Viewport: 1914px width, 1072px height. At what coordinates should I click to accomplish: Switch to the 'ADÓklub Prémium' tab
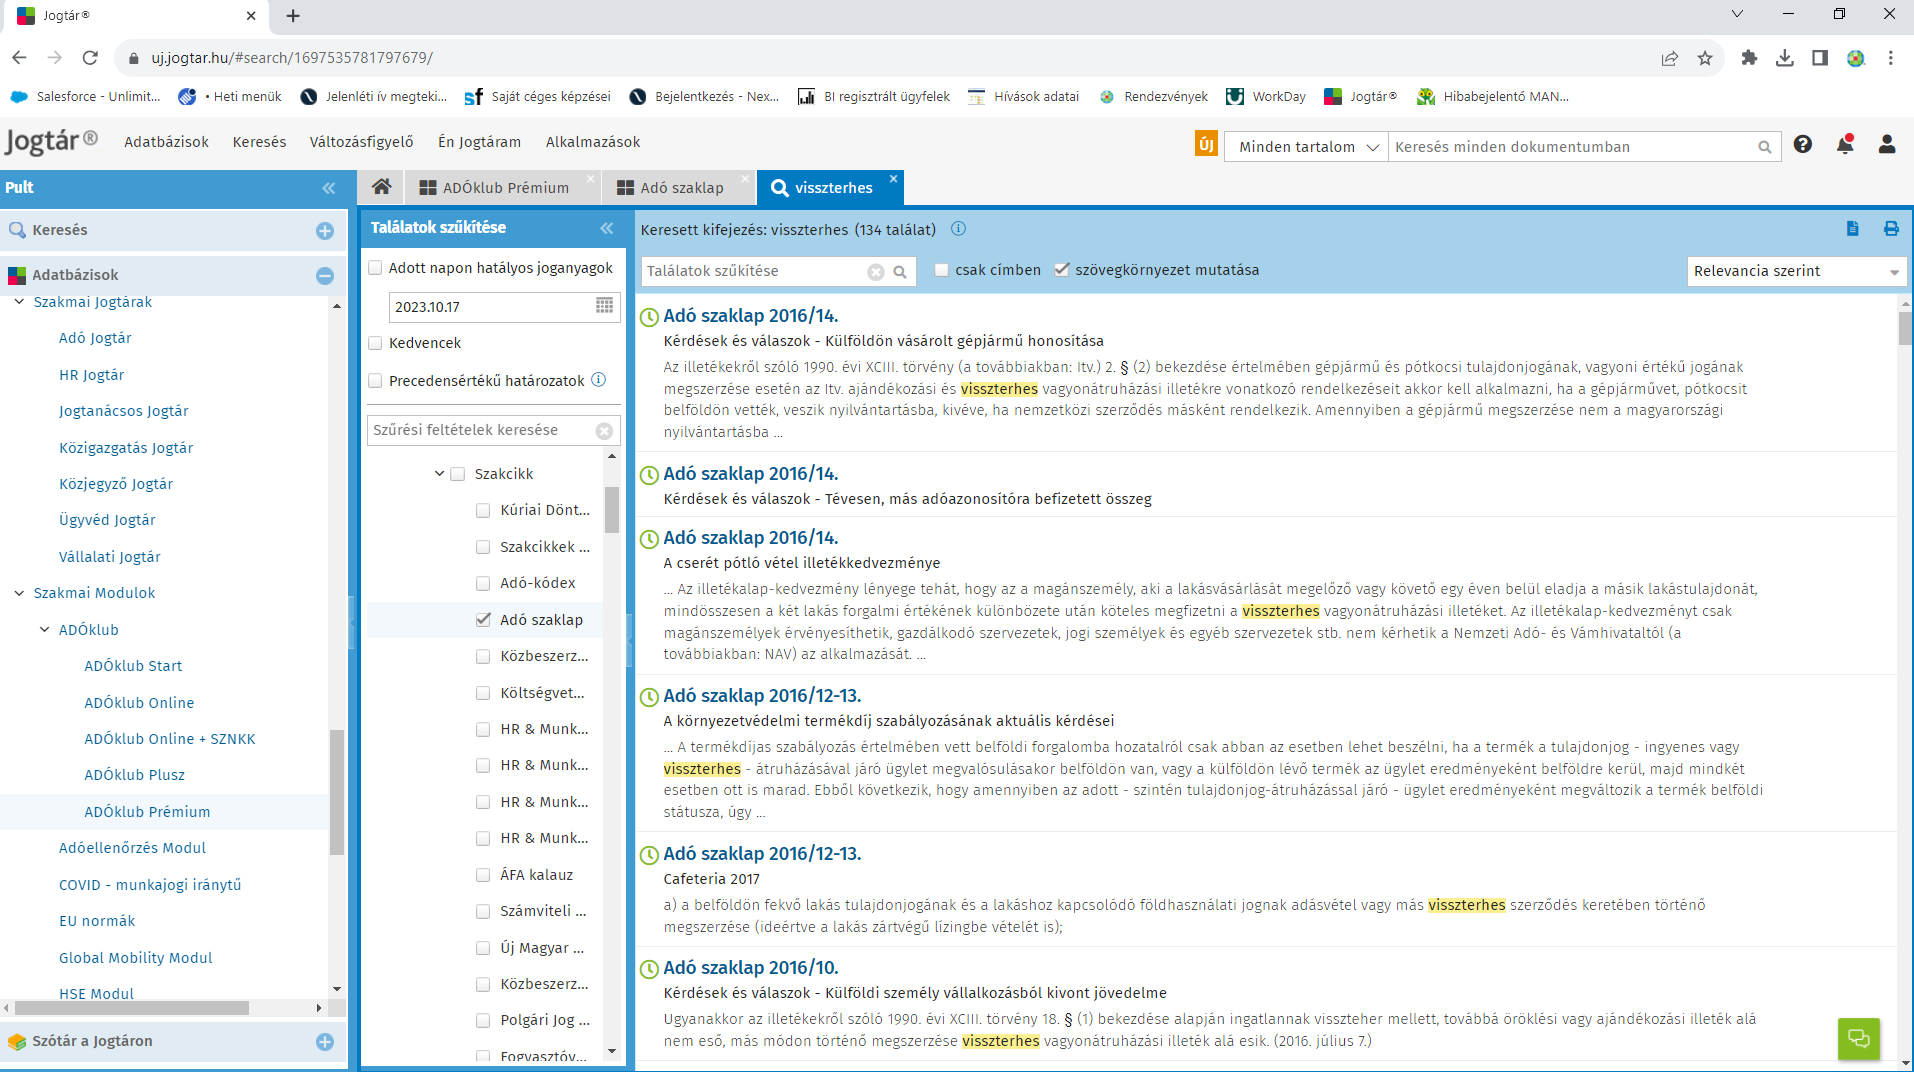click(505, 188)
